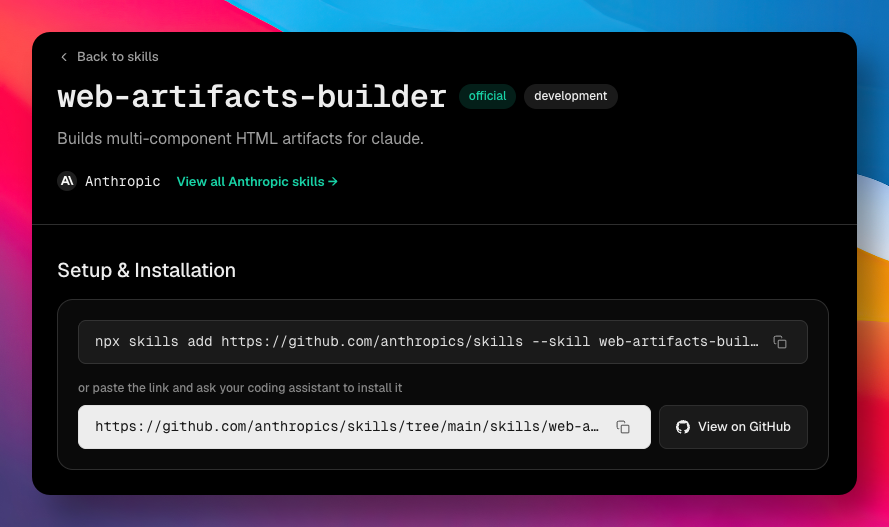This screenshot has height=527, width=889.
Task: Click the 'web-artifacts-builder' title
Action: [x=252, y=96]
